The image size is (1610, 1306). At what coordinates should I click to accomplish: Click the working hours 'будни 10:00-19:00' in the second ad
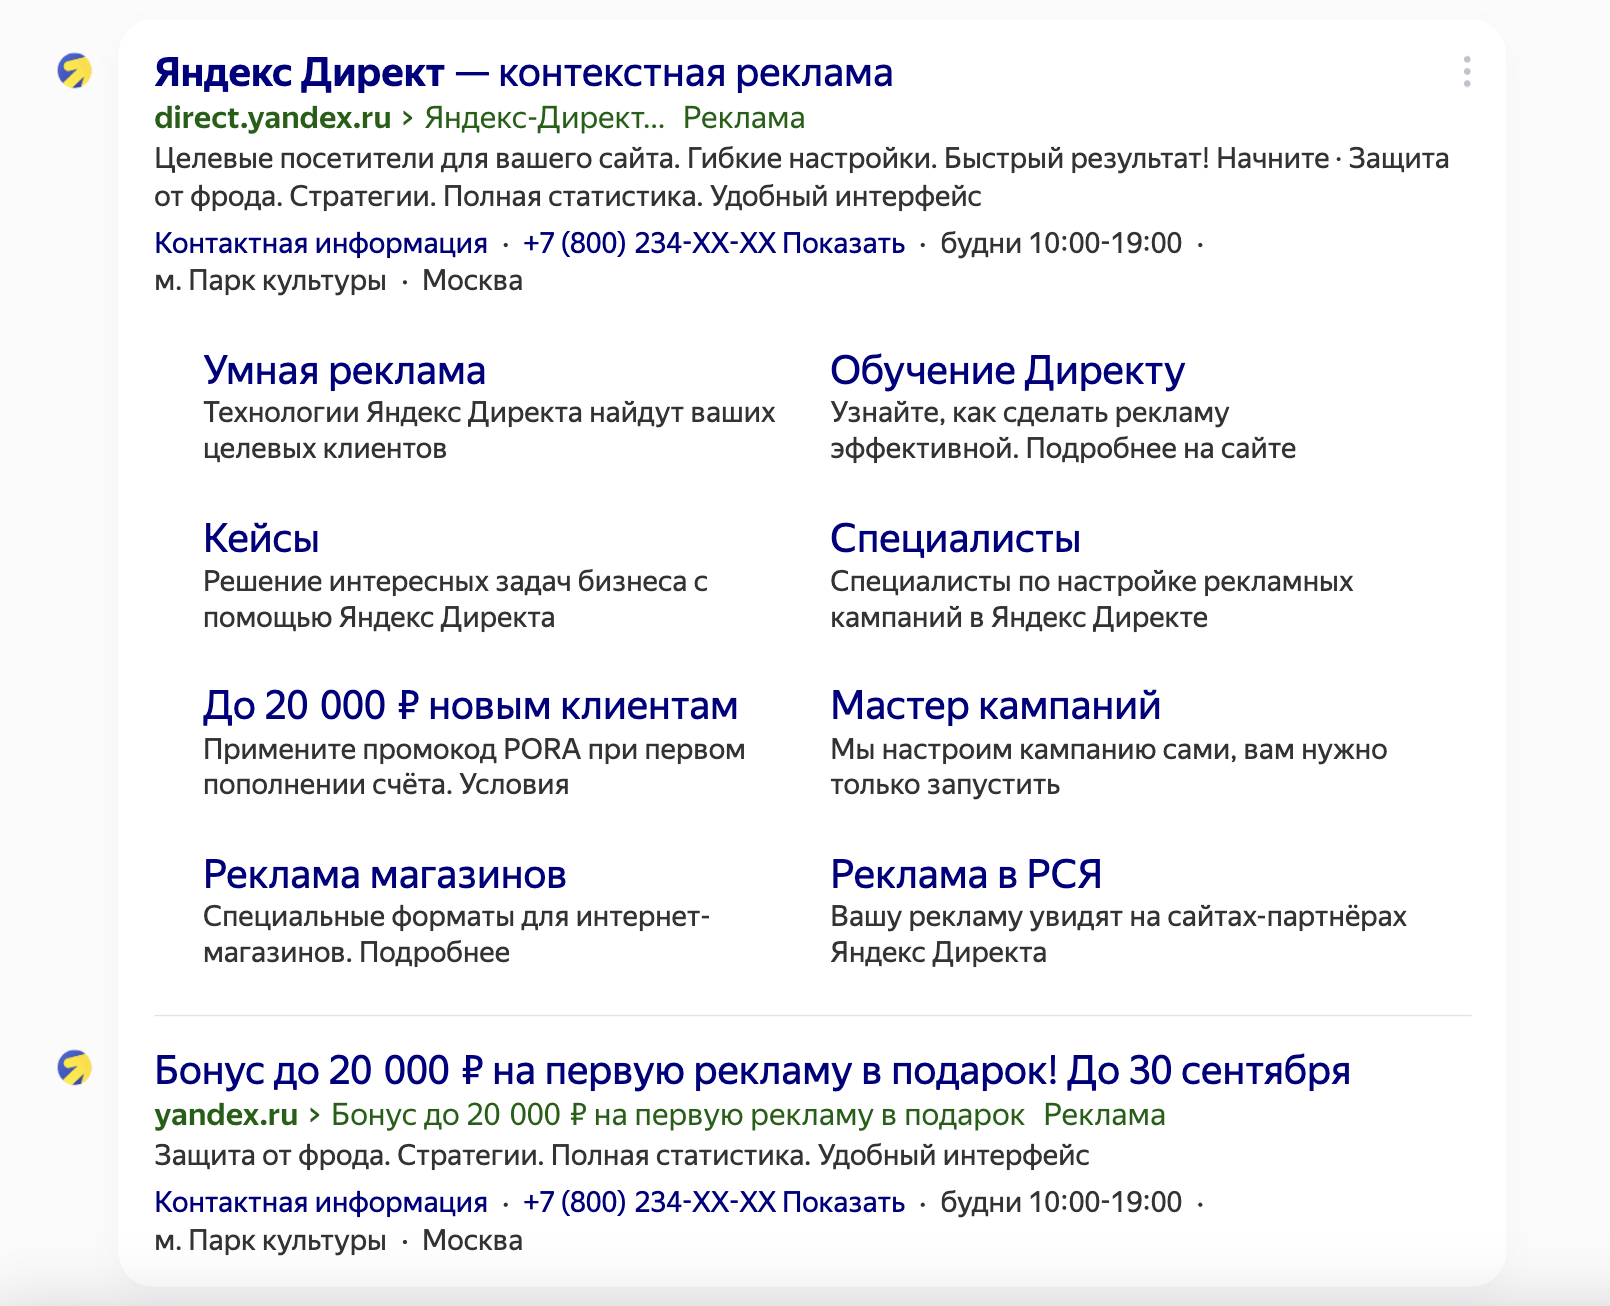click(1061, 1202)
